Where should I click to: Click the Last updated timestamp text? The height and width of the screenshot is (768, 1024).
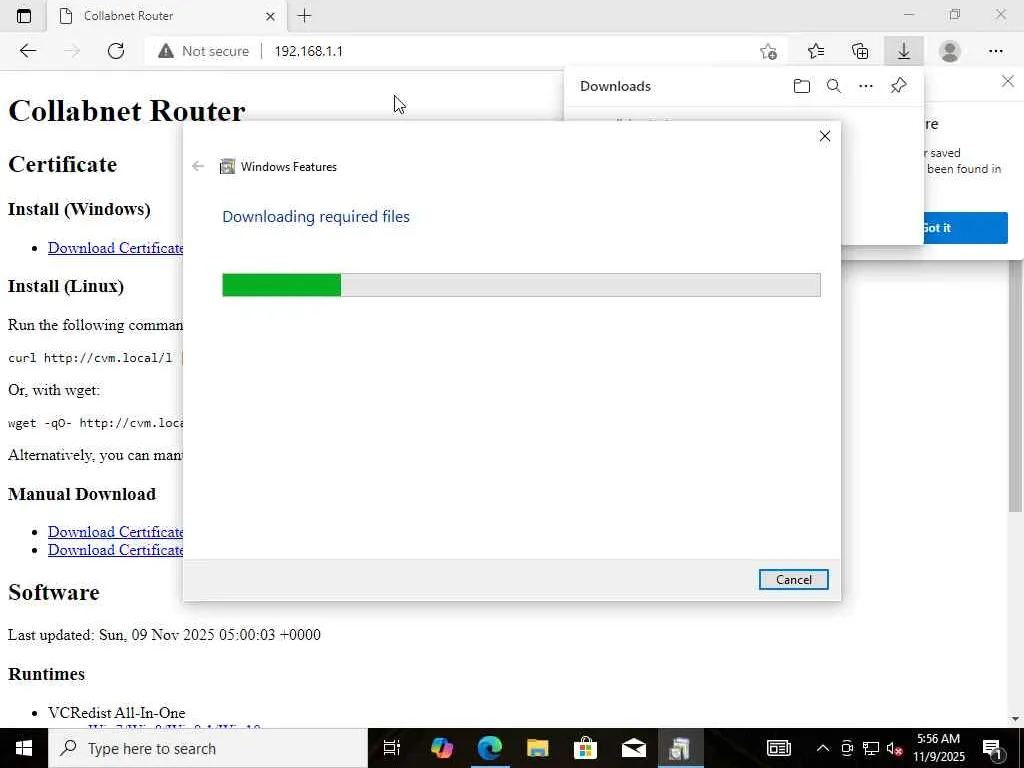pyautogui.click(x=164, y=635)
